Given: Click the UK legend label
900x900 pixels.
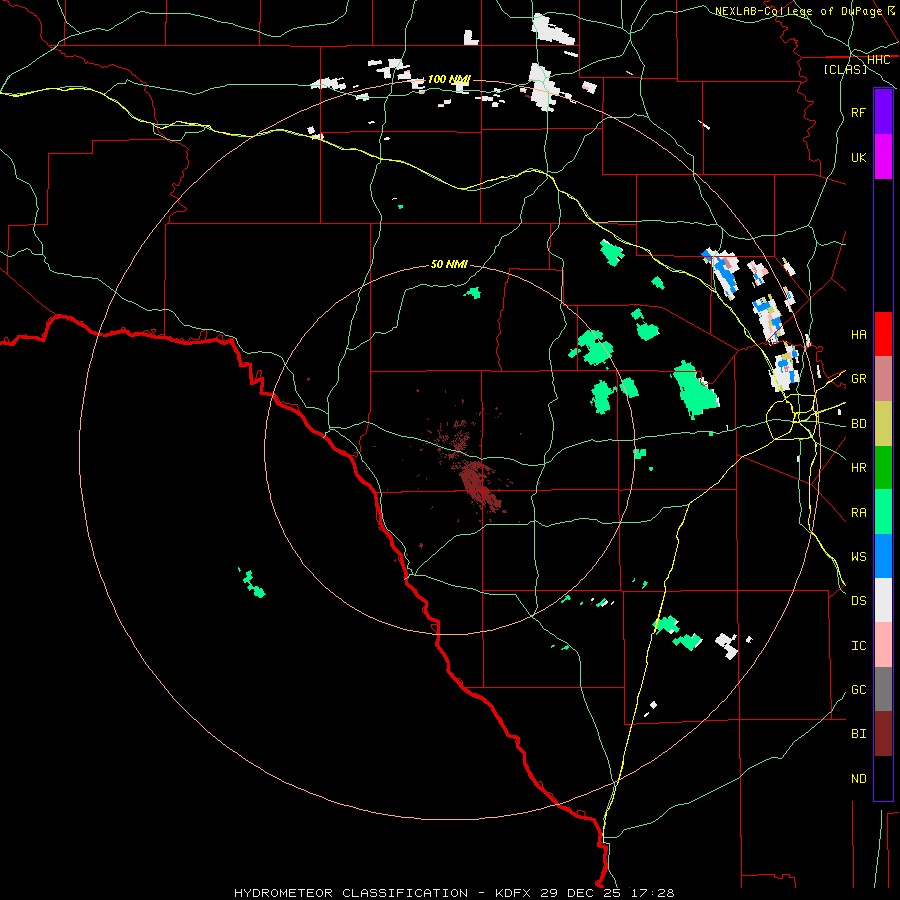Looking at the screenshot, I should (x=858, y=157).
